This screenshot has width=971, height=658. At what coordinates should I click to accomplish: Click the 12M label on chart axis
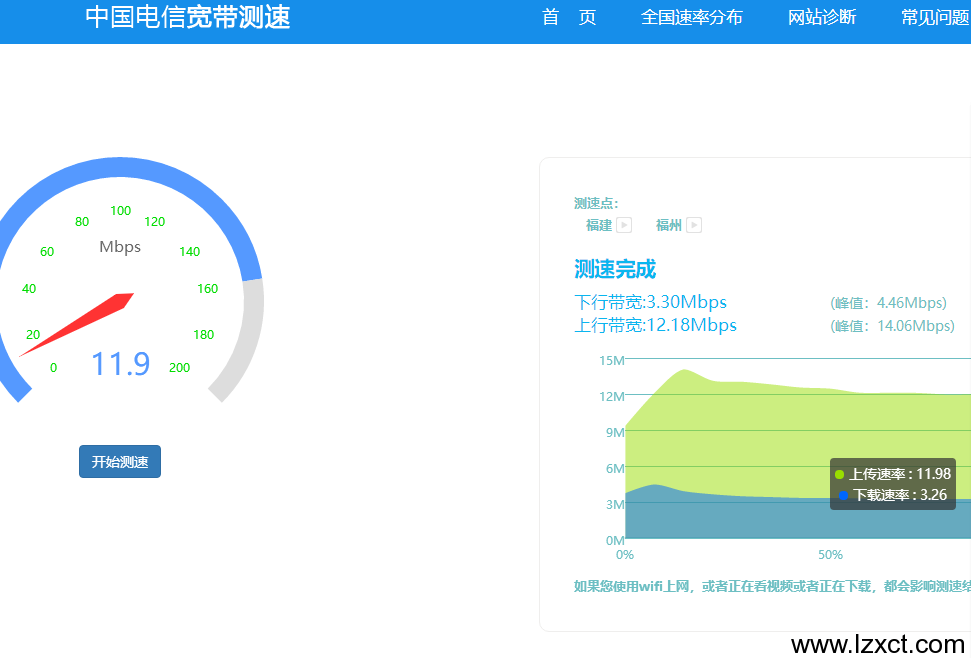pyautogui.click(x=611, y=396)
